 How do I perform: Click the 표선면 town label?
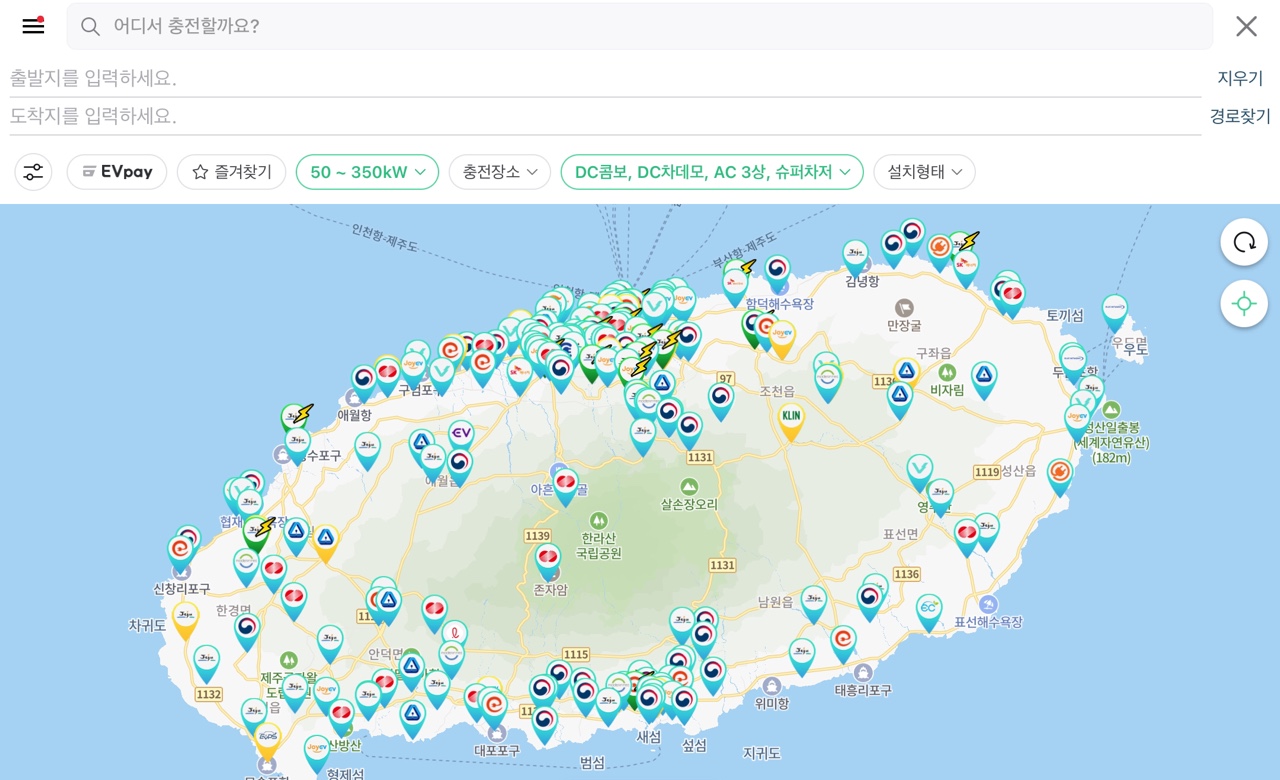click(900, 534)
